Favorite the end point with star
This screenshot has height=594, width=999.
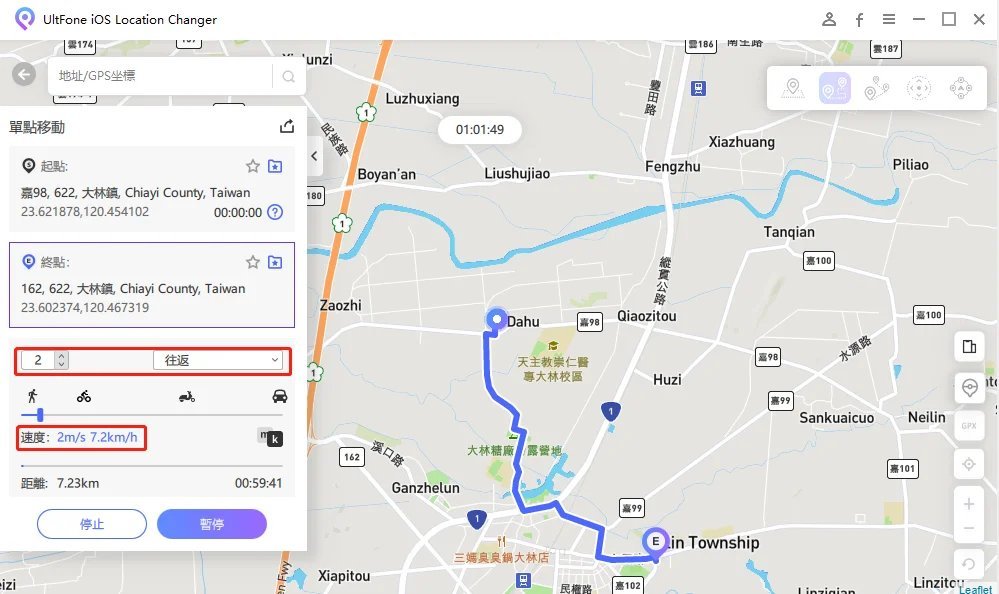[253, 262]
